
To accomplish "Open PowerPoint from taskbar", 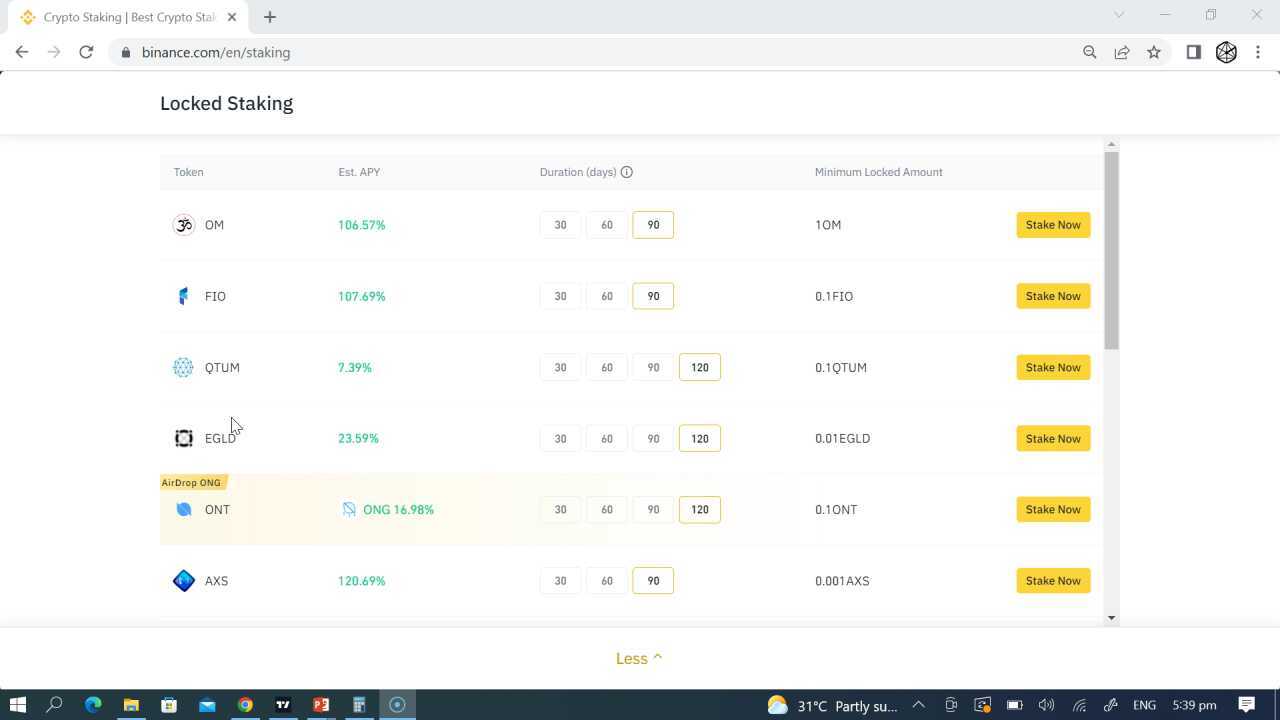I will point(321,705).
